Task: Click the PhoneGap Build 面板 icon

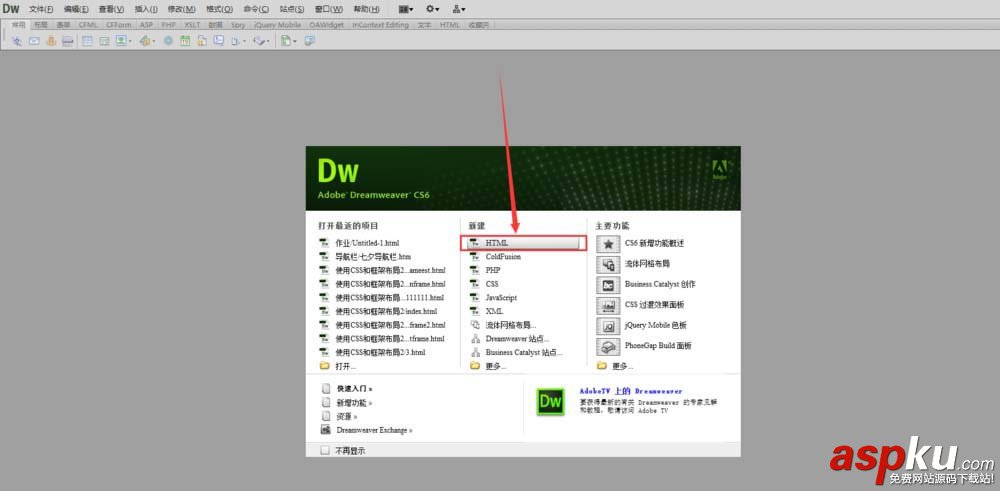Action: pos(608,346)
